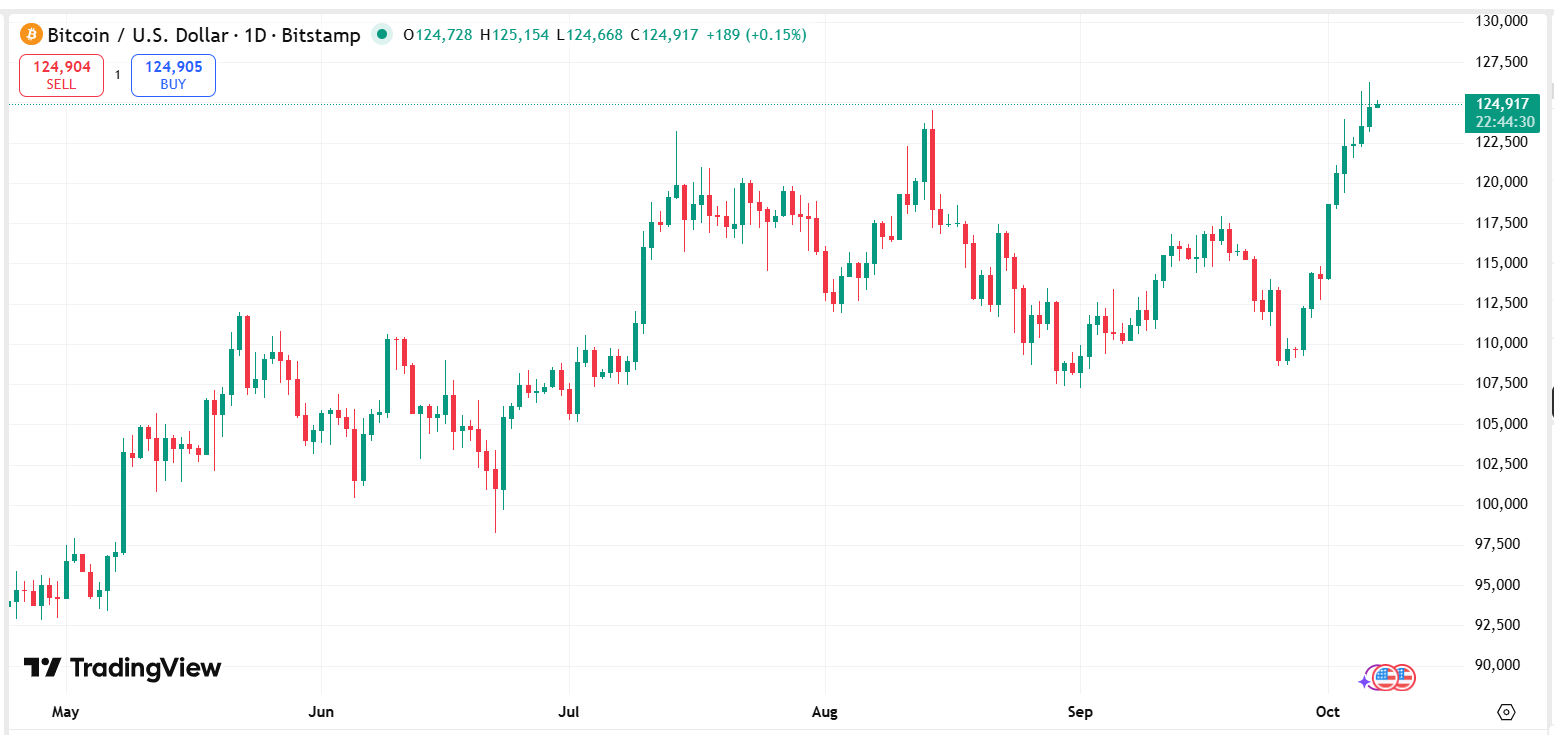This screenshot has width=1554, height=735.
Task: Click the orange Bitcoin symbol icon
Action: [x=30, y=35]
